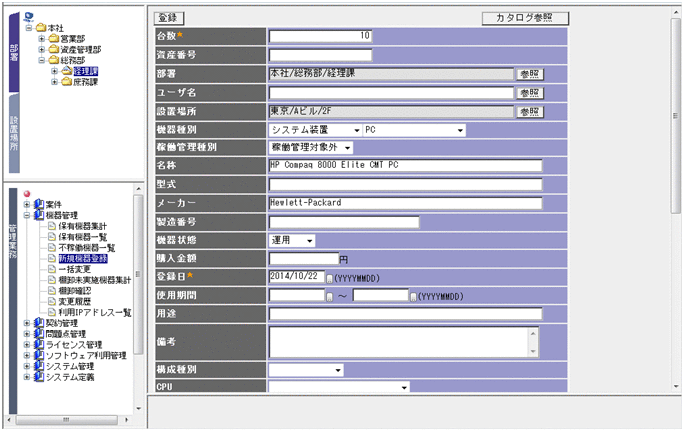Click the メーカー field Hewlett-Packard
Screen dimensions: 685x433
click(405, 203)
